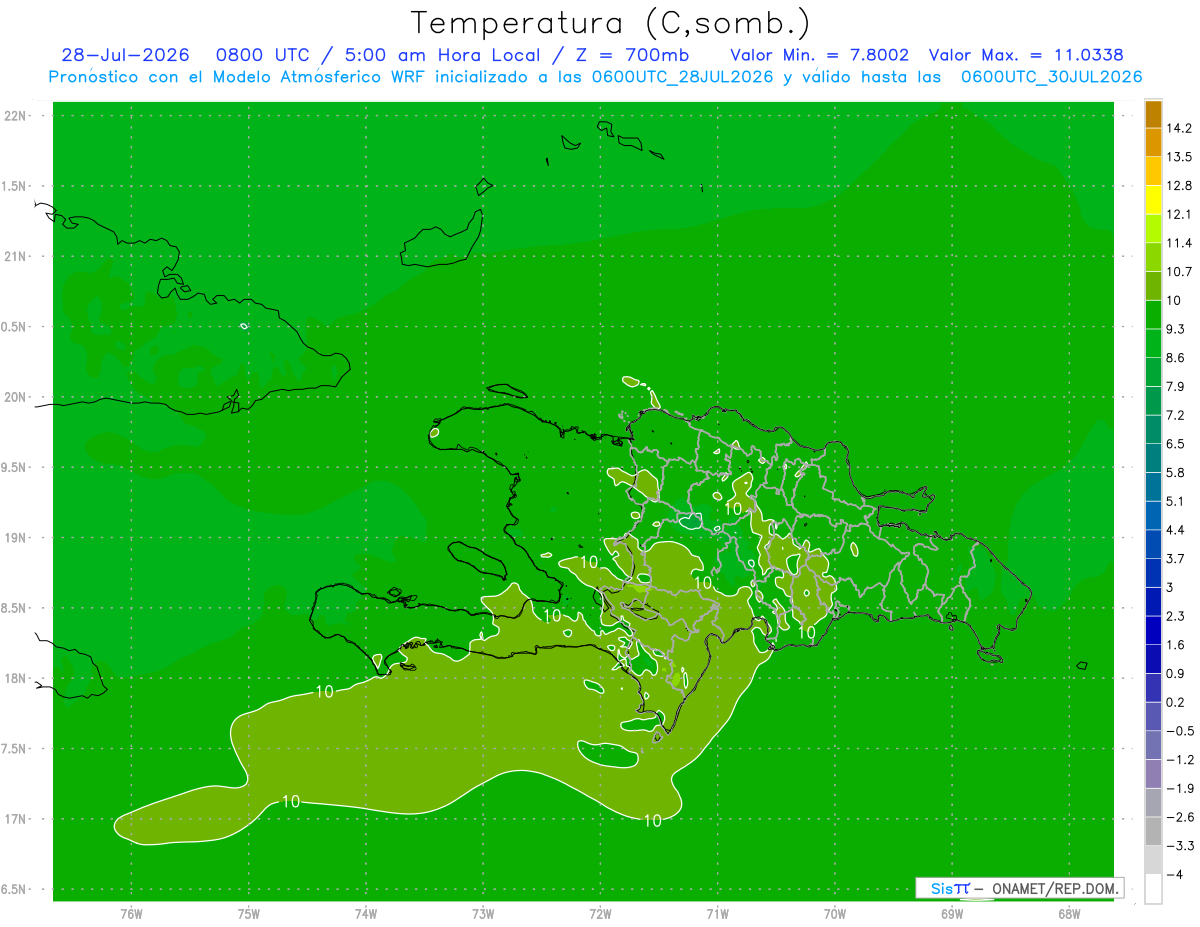Click the yellow color bar segment between 12.8 and 12.1
This screenshot has width=1200, height=927.
[x=1153, y=199]
